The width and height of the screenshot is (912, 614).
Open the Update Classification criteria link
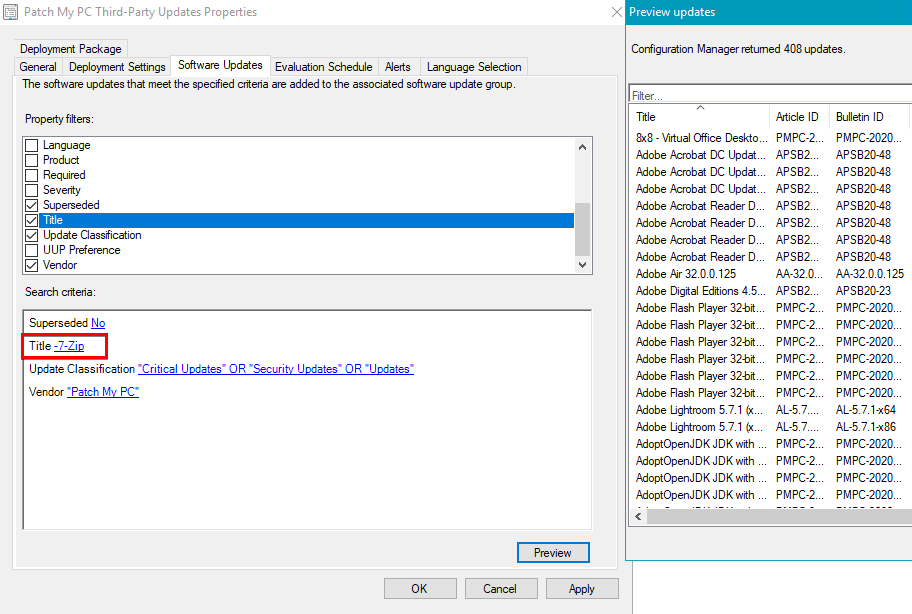tap(276, 369)
